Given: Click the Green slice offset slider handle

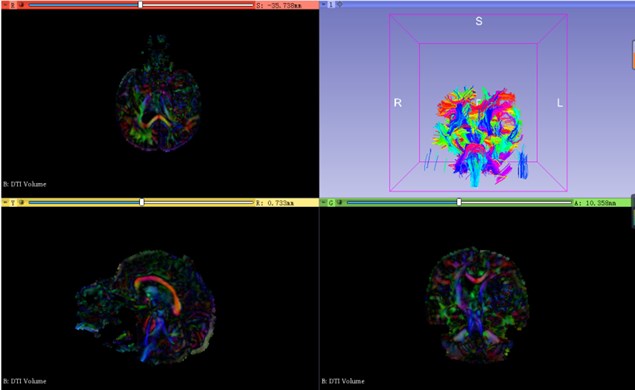Looking at the screenshot, I should pyautogui.click(x=459, y=202).
